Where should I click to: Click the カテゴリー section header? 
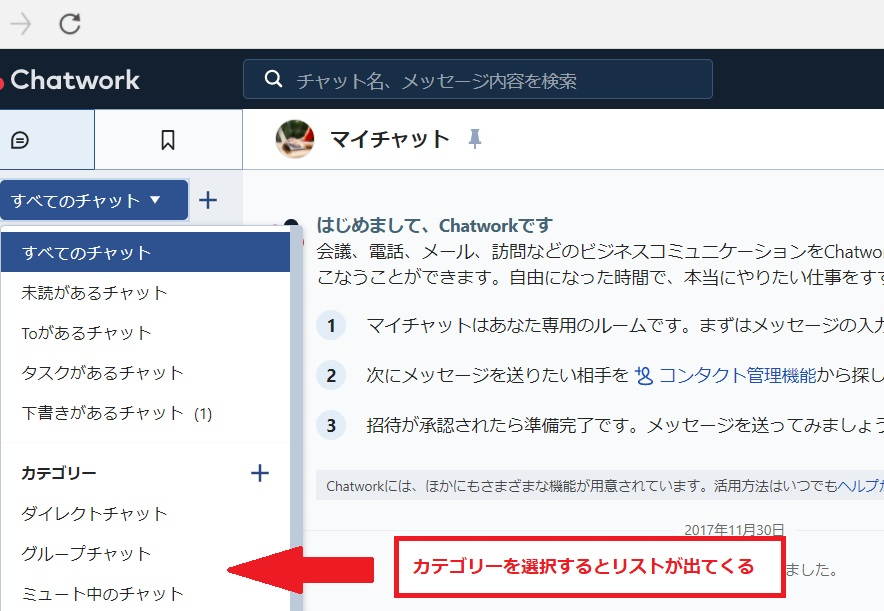click(x=59, y=473)
